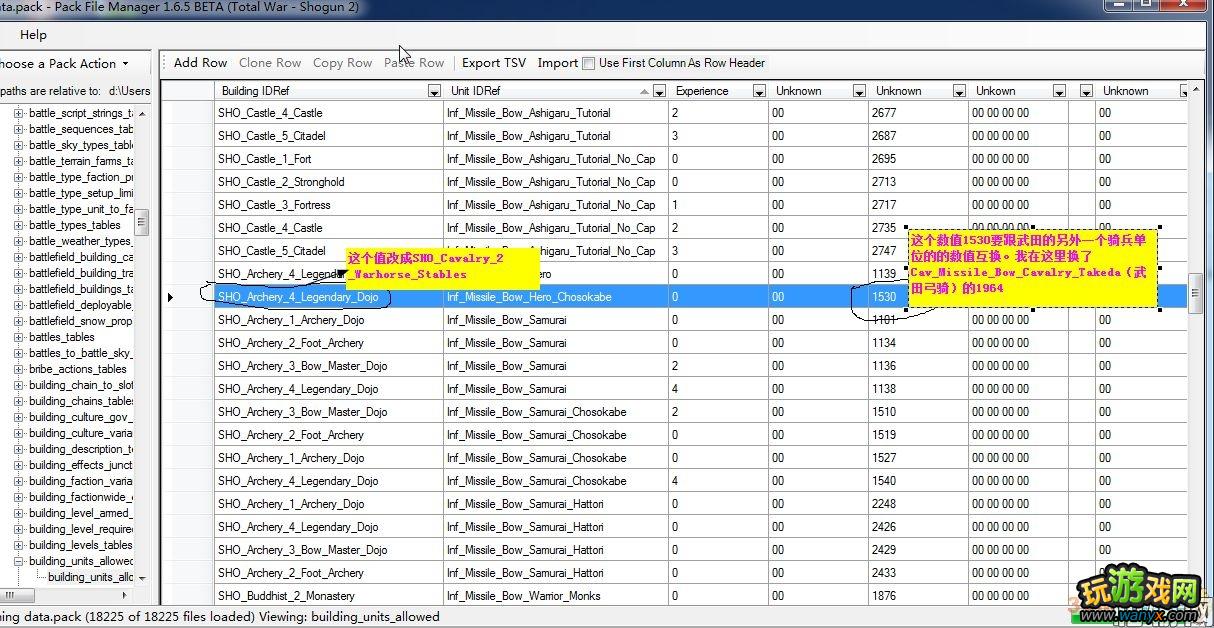Select the cell with value 2248
Viewport: 1214px width, 628px height.
[918, 504]
